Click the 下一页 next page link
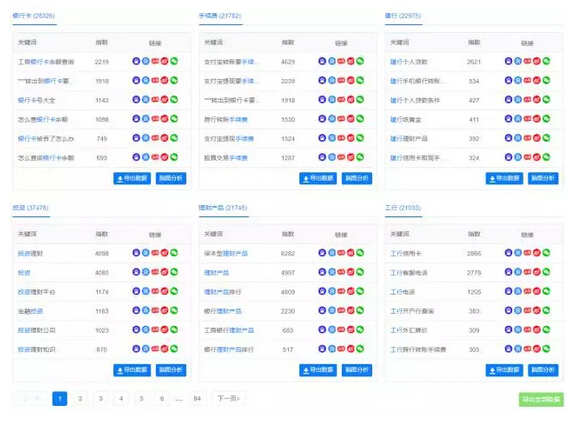This screenshot has width=578, height=436. 229,398
